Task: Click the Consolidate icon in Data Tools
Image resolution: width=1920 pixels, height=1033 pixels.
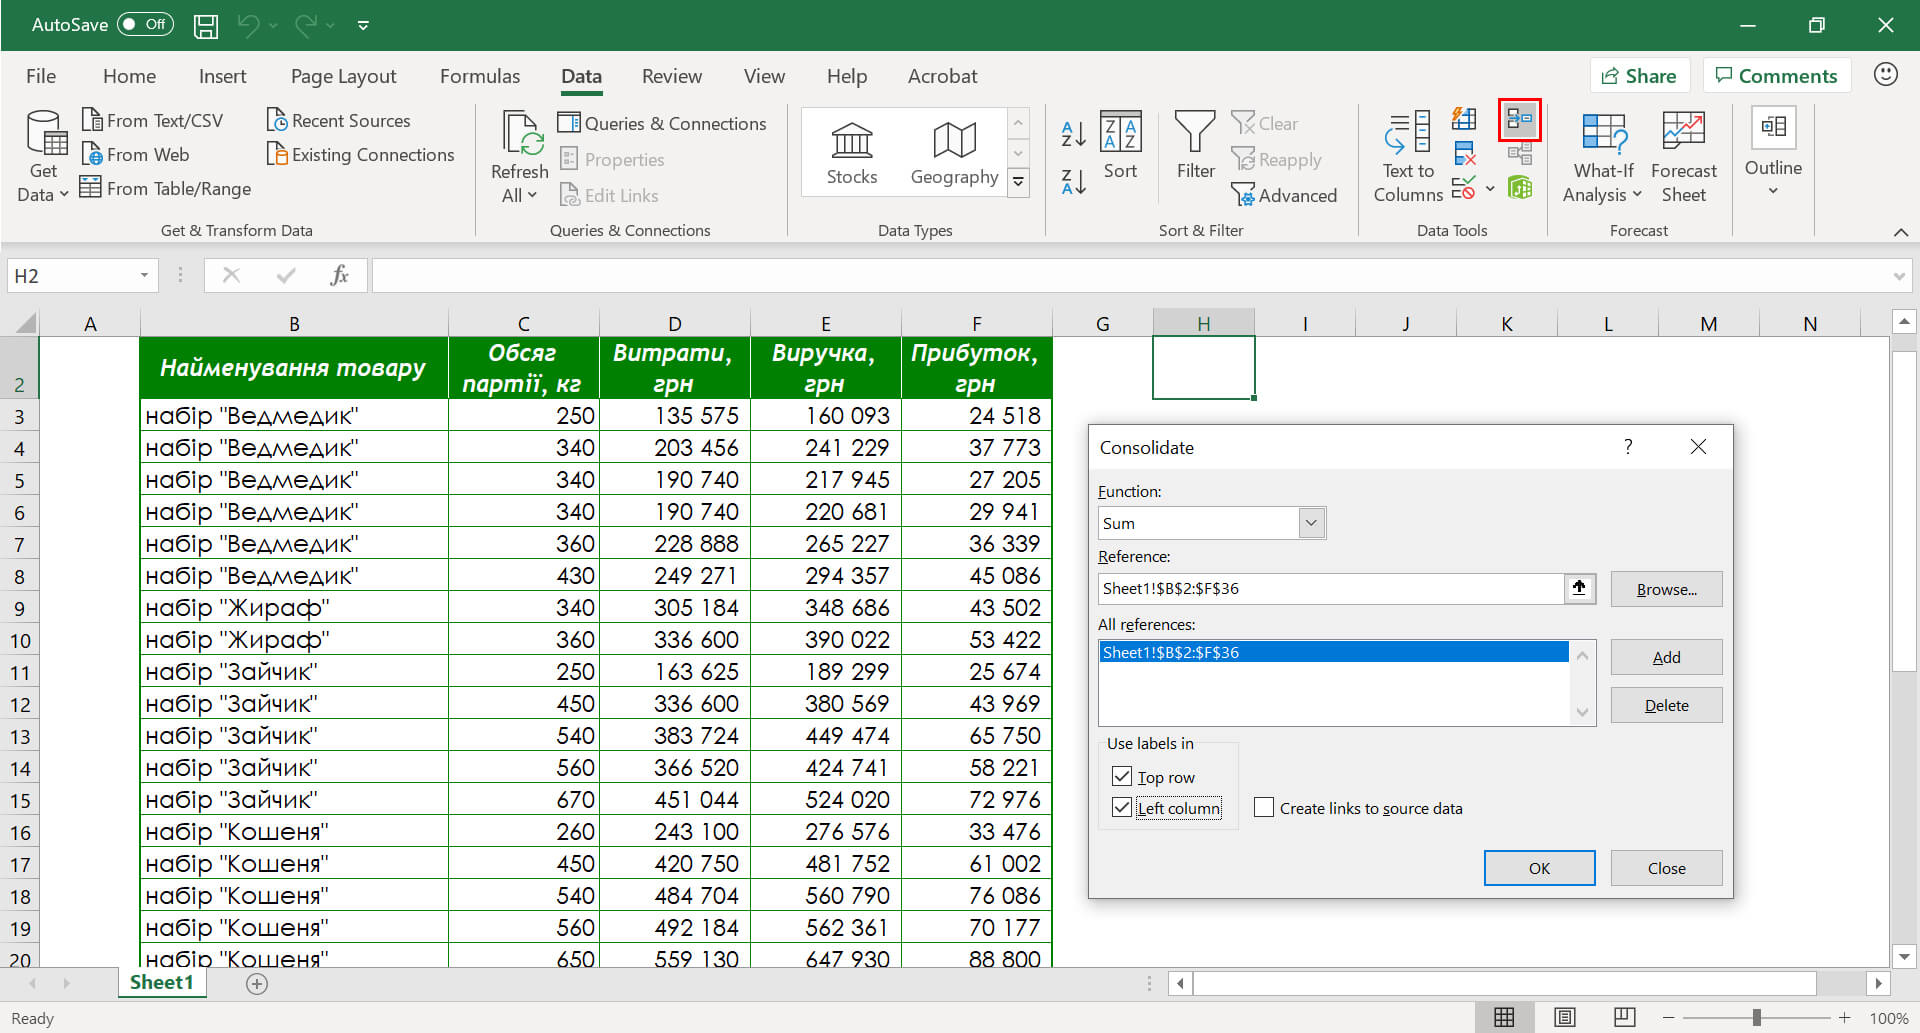Action: 1519,120
